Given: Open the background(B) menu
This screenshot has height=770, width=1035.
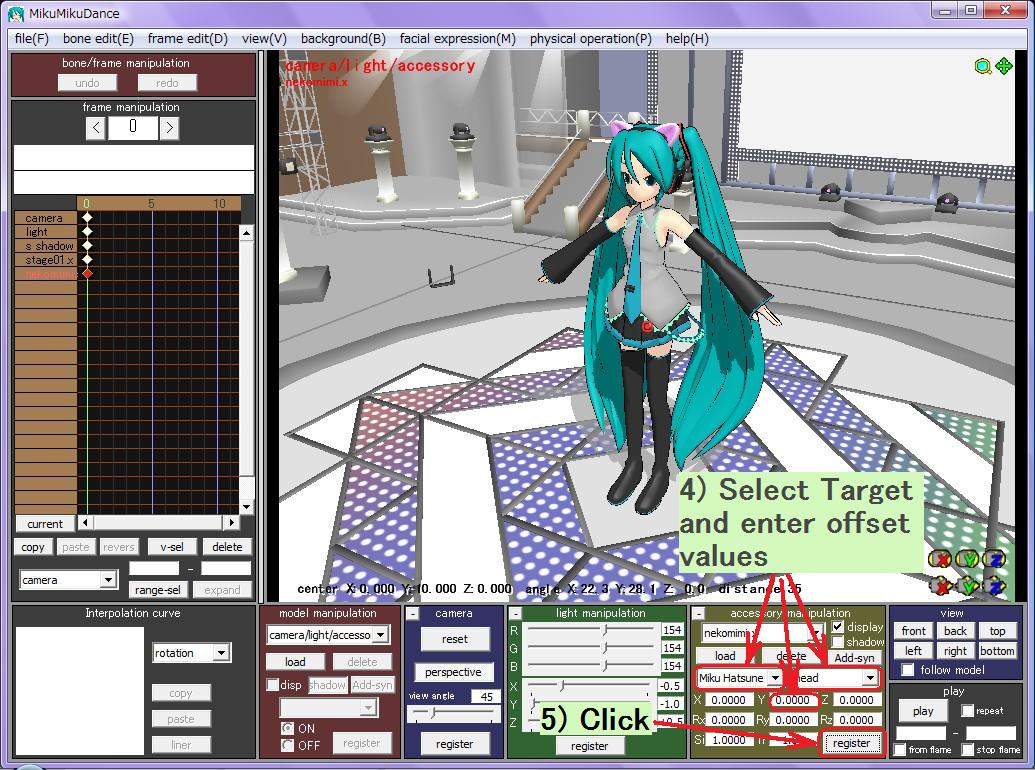Looking at the screenshot, I should [343, 38].
